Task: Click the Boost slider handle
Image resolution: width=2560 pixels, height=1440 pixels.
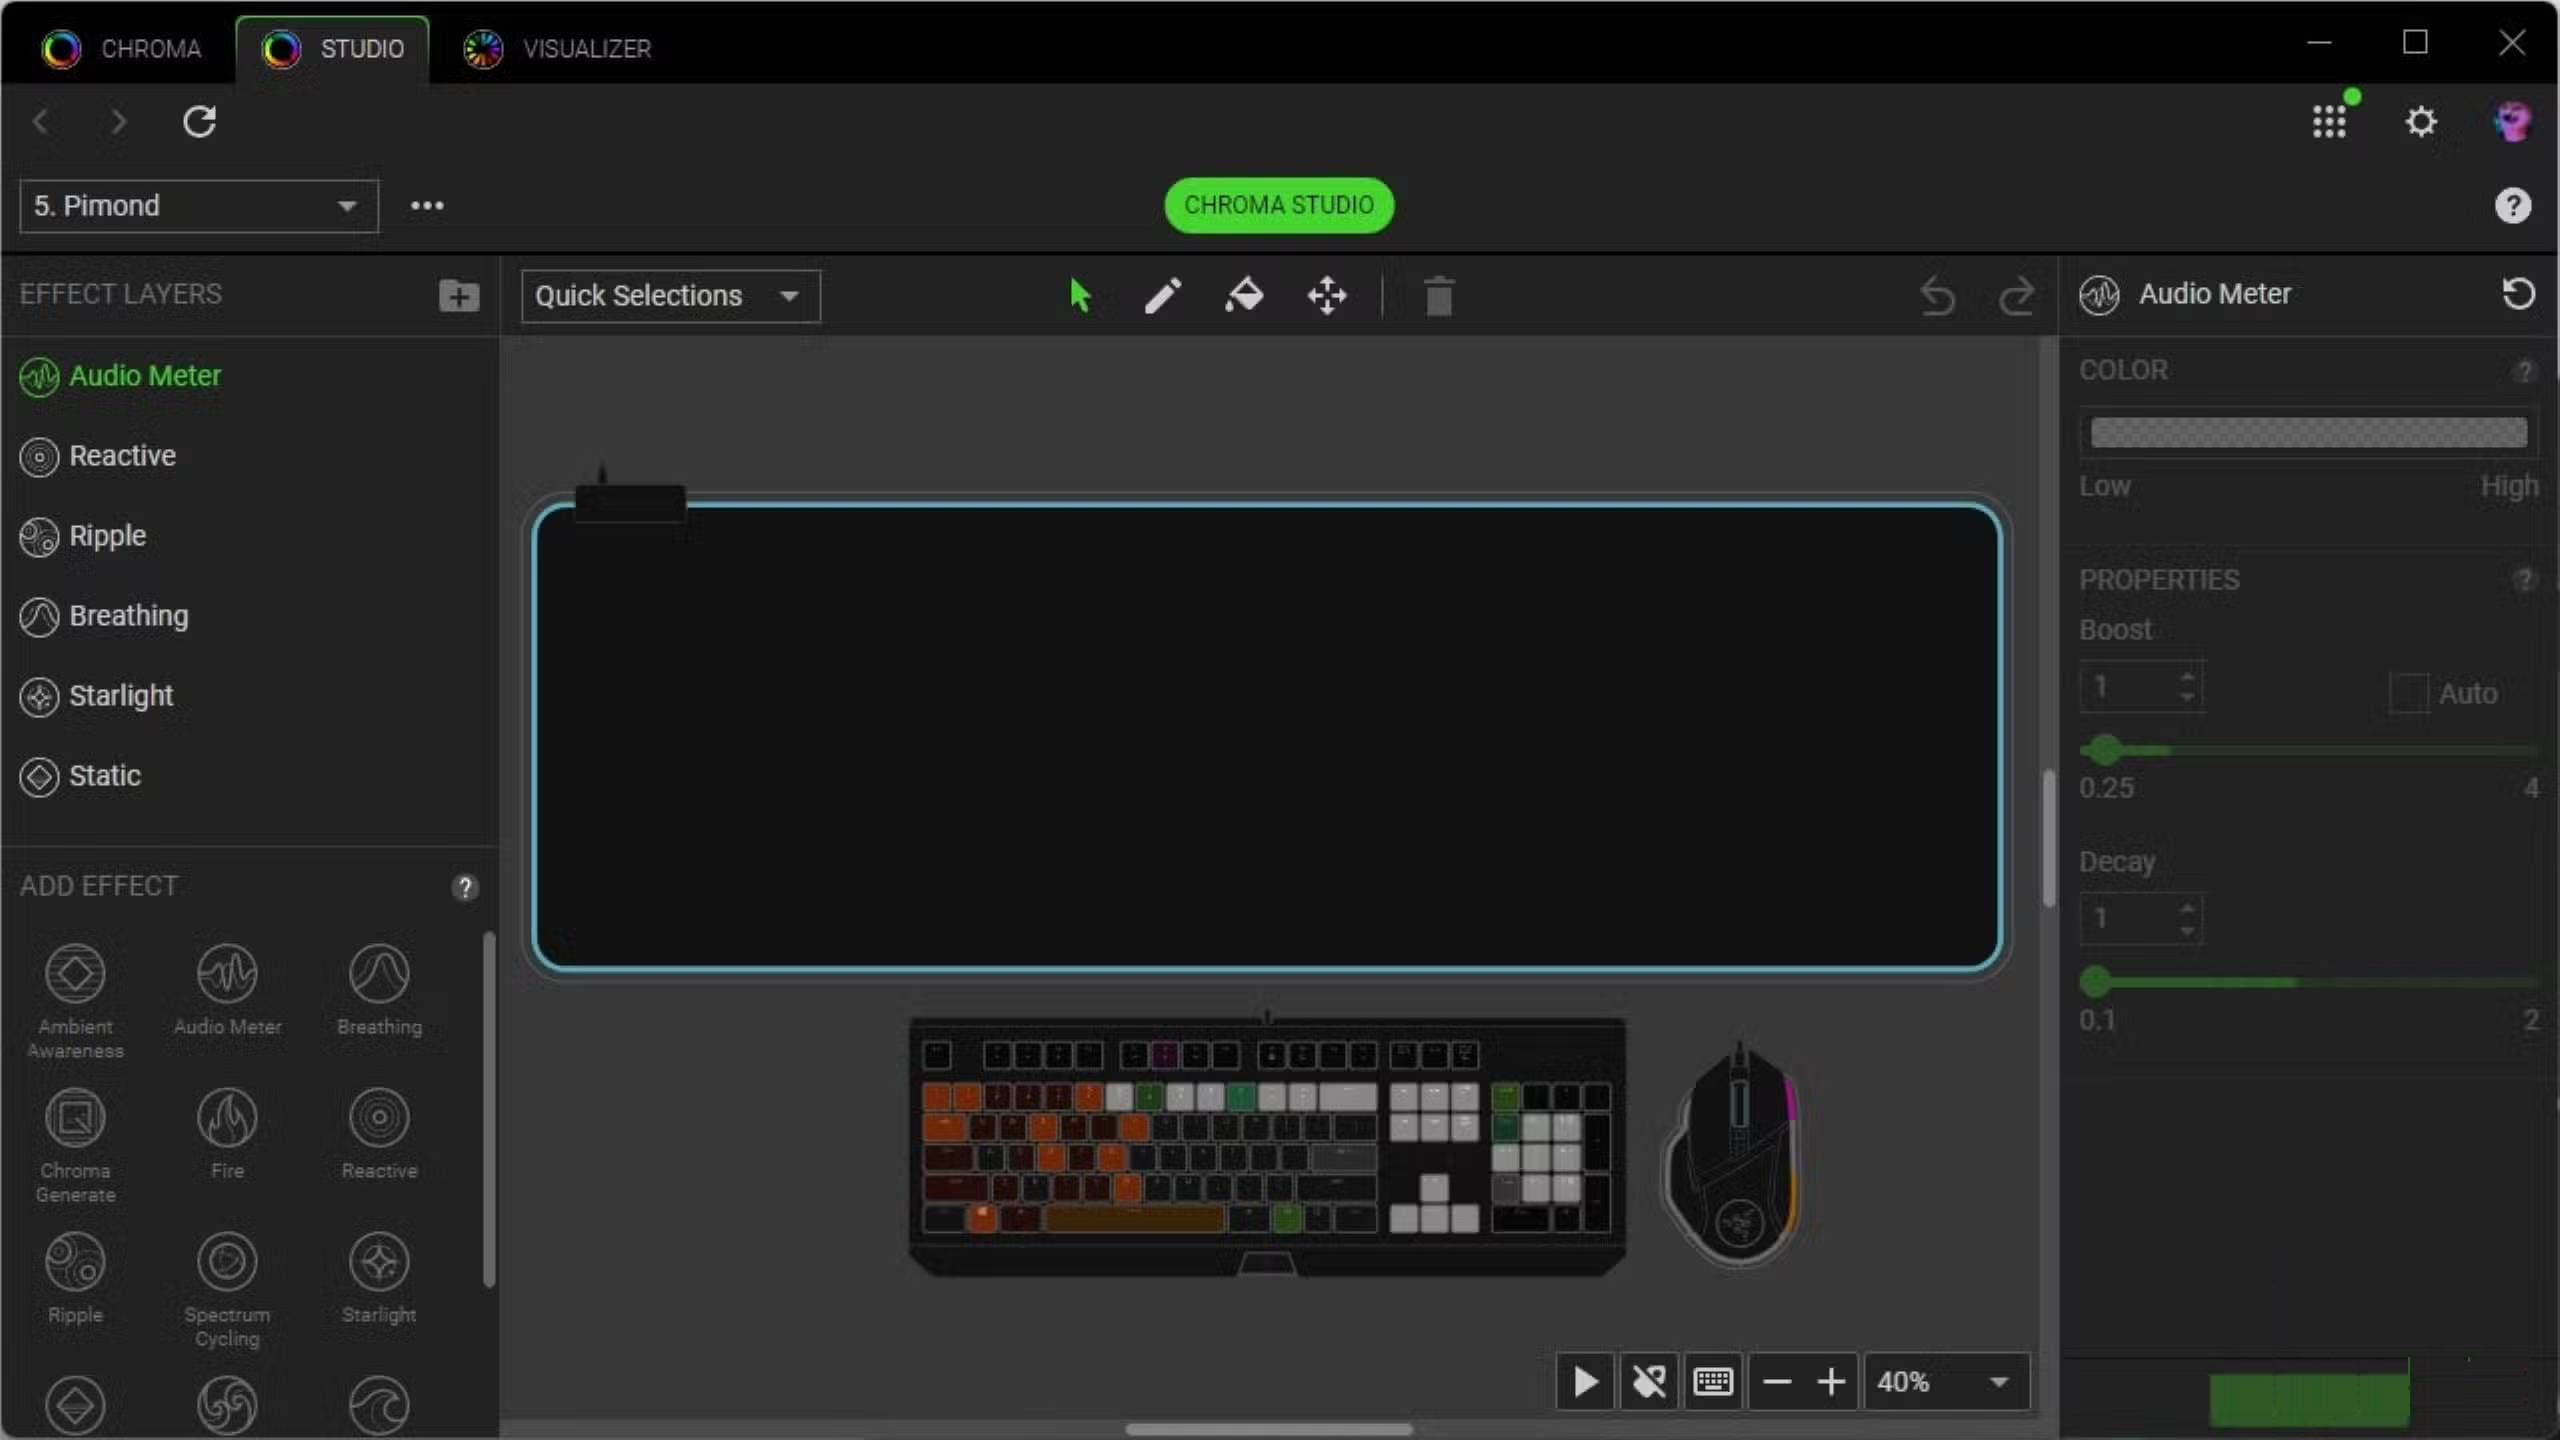Action: [x=2104, y=750]
